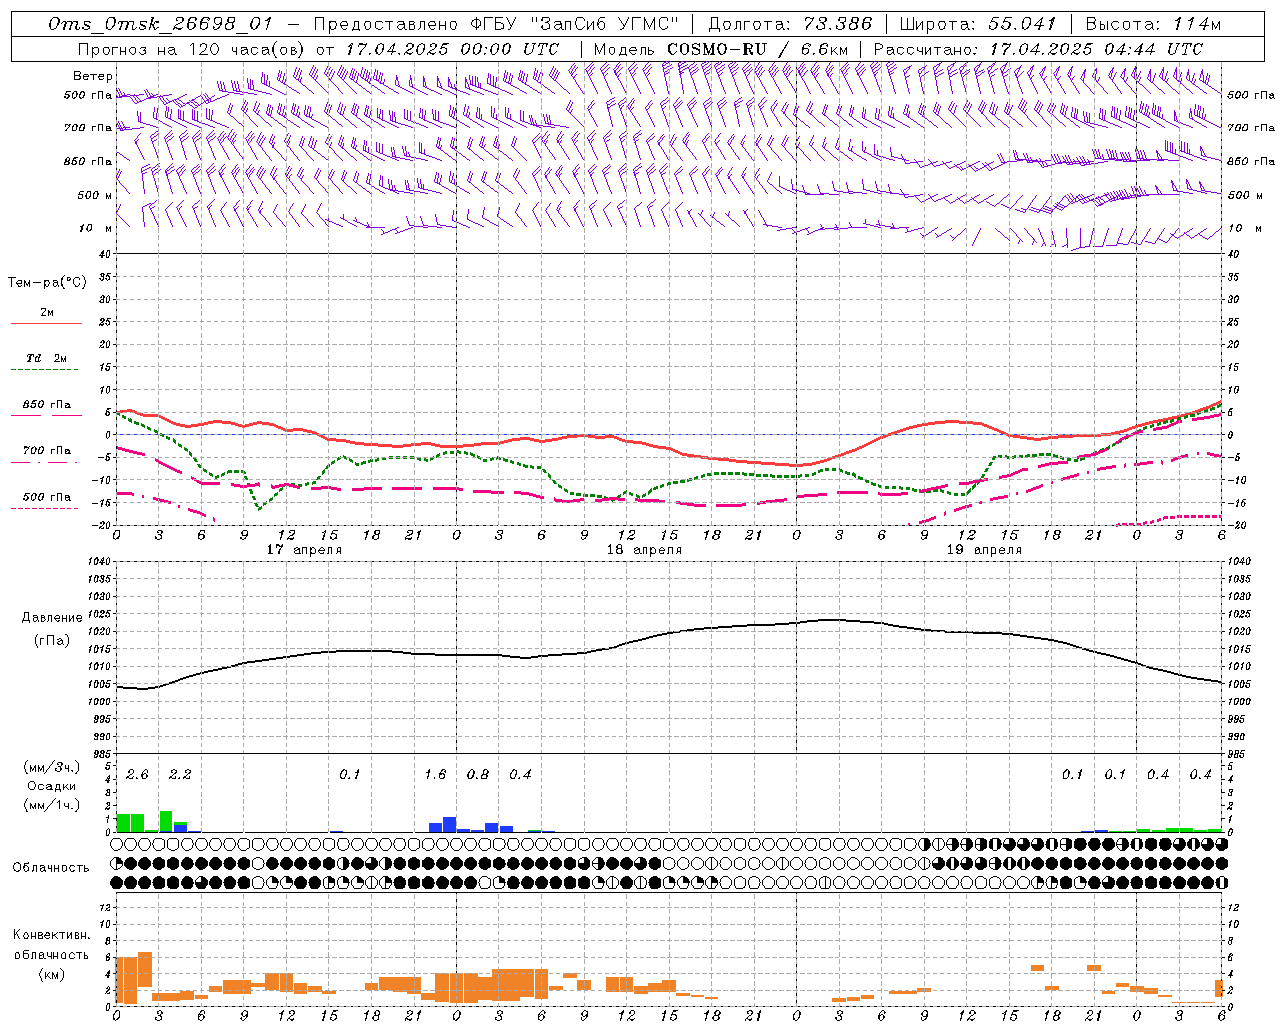Image resolution: width=1280 pixels, height=1024 pixels.
Task: Click the Облачность row label
Action: pos(51,867)
